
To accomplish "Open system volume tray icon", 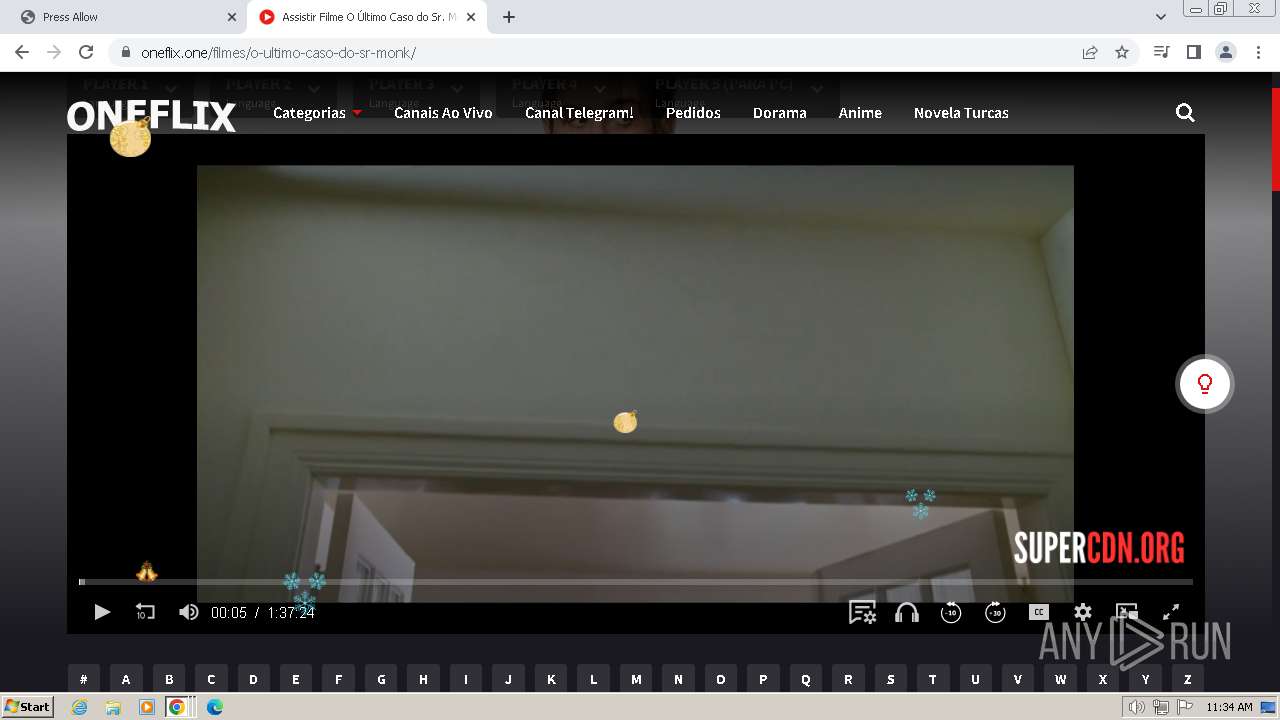I will click(x=1136, y=707).
